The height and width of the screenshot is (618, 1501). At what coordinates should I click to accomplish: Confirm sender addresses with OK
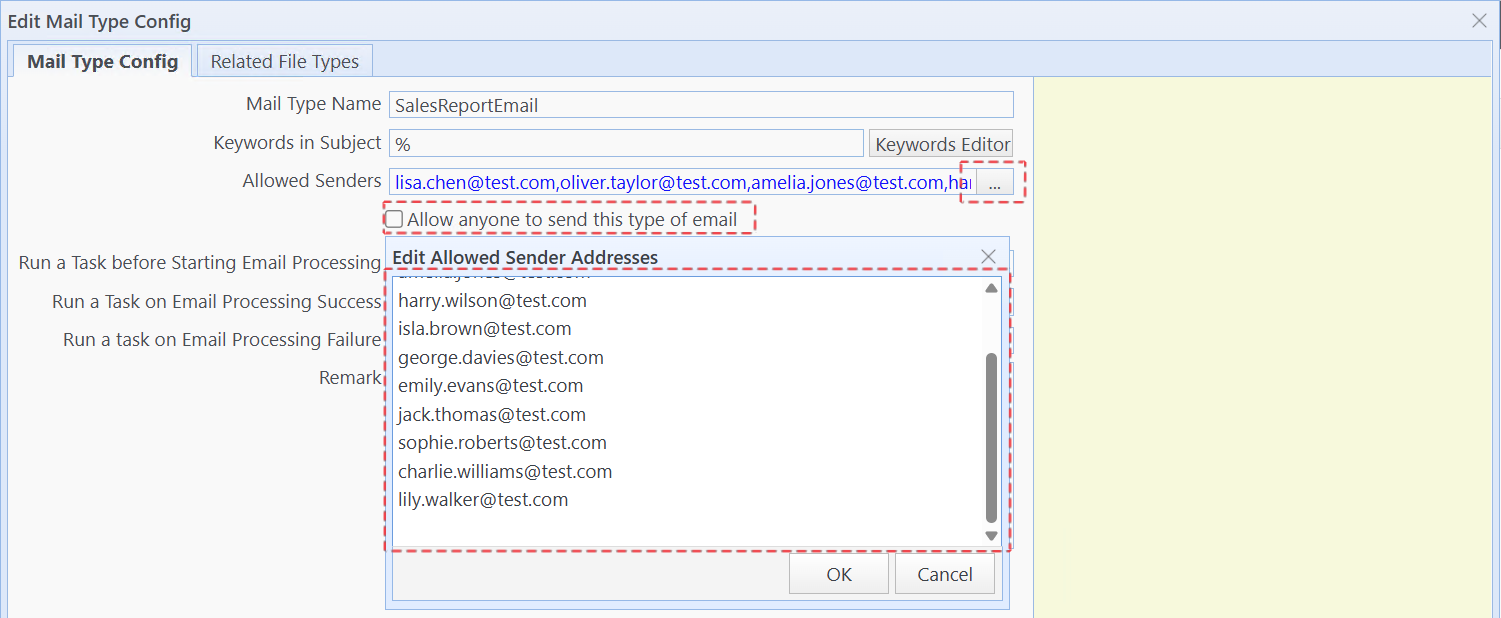click(x=838, y=574)
